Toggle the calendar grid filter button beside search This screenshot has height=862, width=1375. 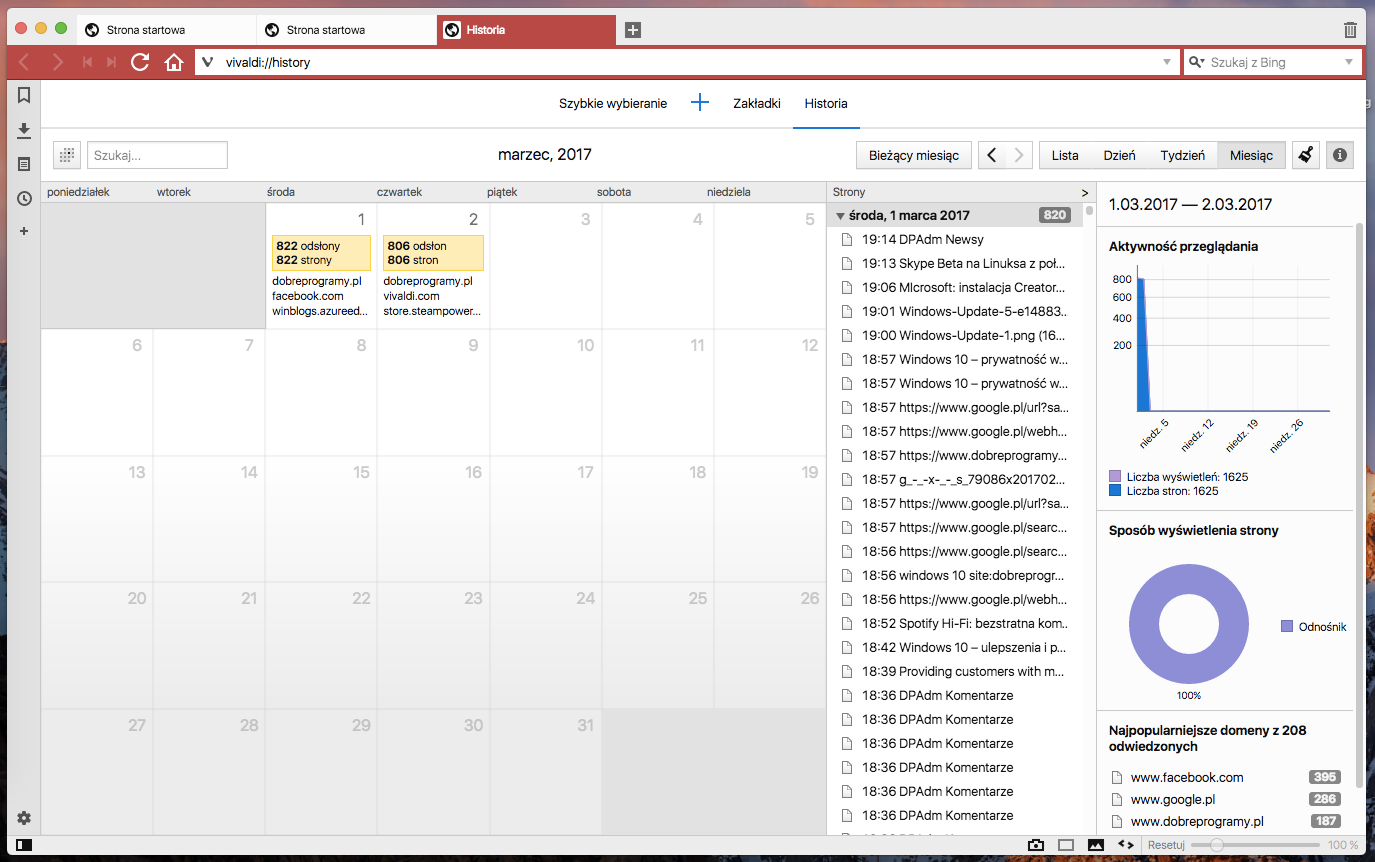67,155
